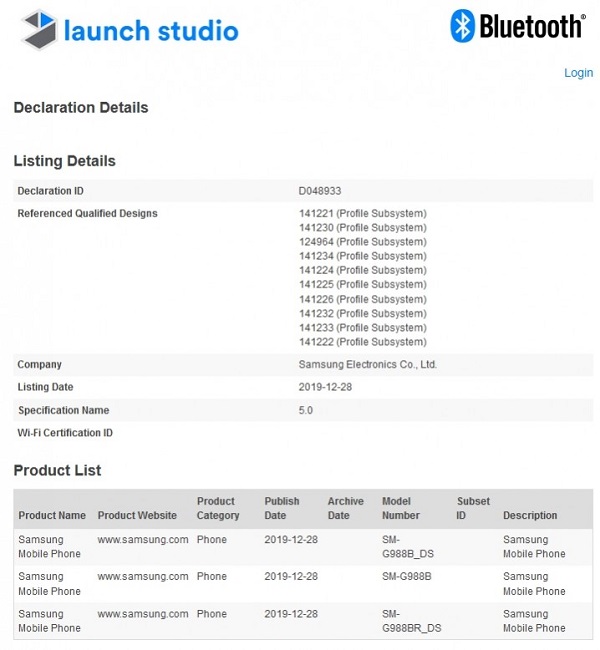Select design 141221 (Profile Subsystem)

click(x=362, y=213)
